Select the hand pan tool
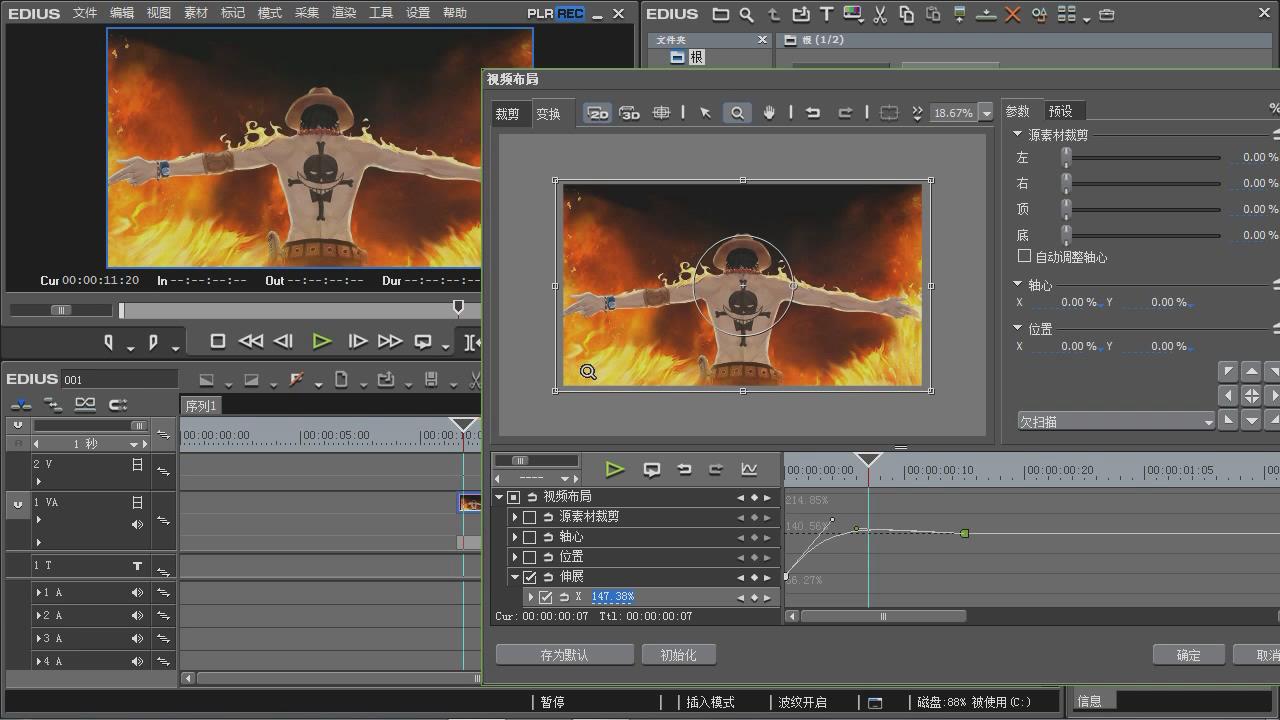 point(769,113)
